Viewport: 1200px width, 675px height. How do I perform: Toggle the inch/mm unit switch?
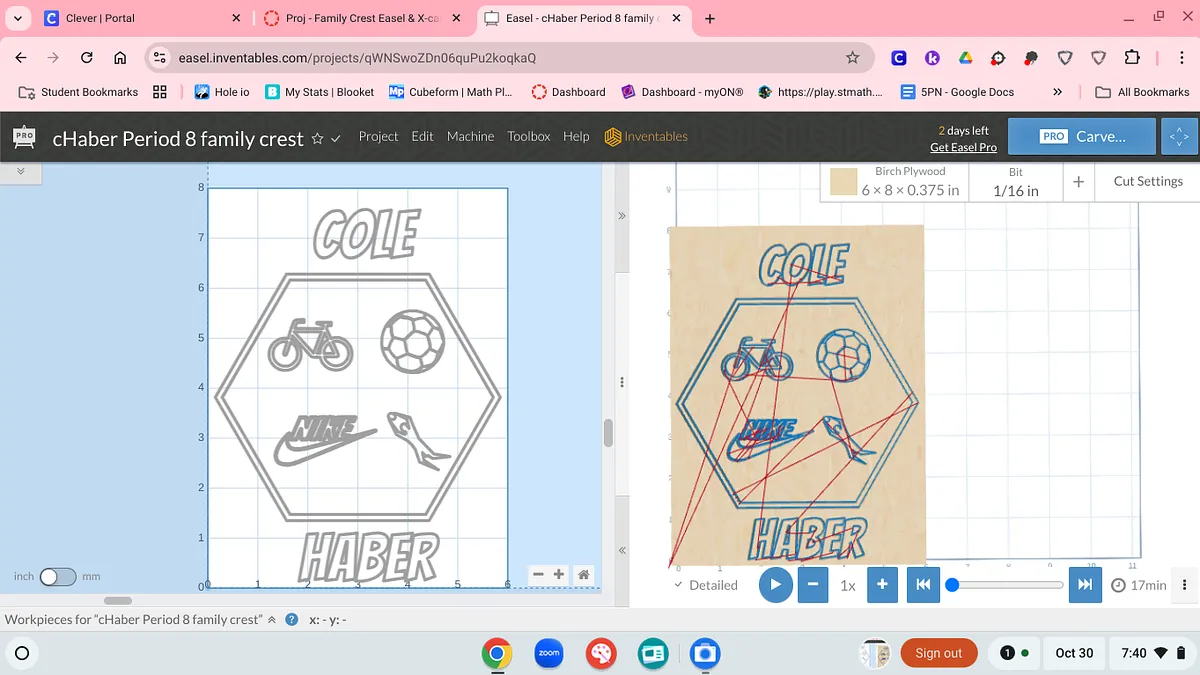click(x=57, y=577)
